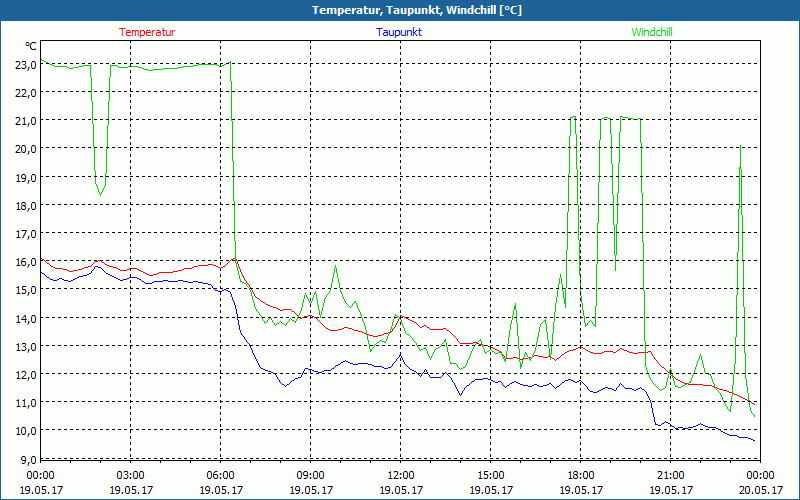Click the 09:00 time axis label

310,476
